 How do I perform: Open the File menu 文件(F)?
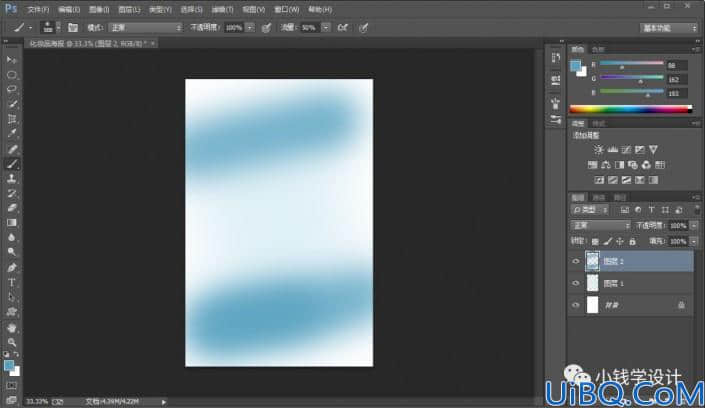click(38, 9)
